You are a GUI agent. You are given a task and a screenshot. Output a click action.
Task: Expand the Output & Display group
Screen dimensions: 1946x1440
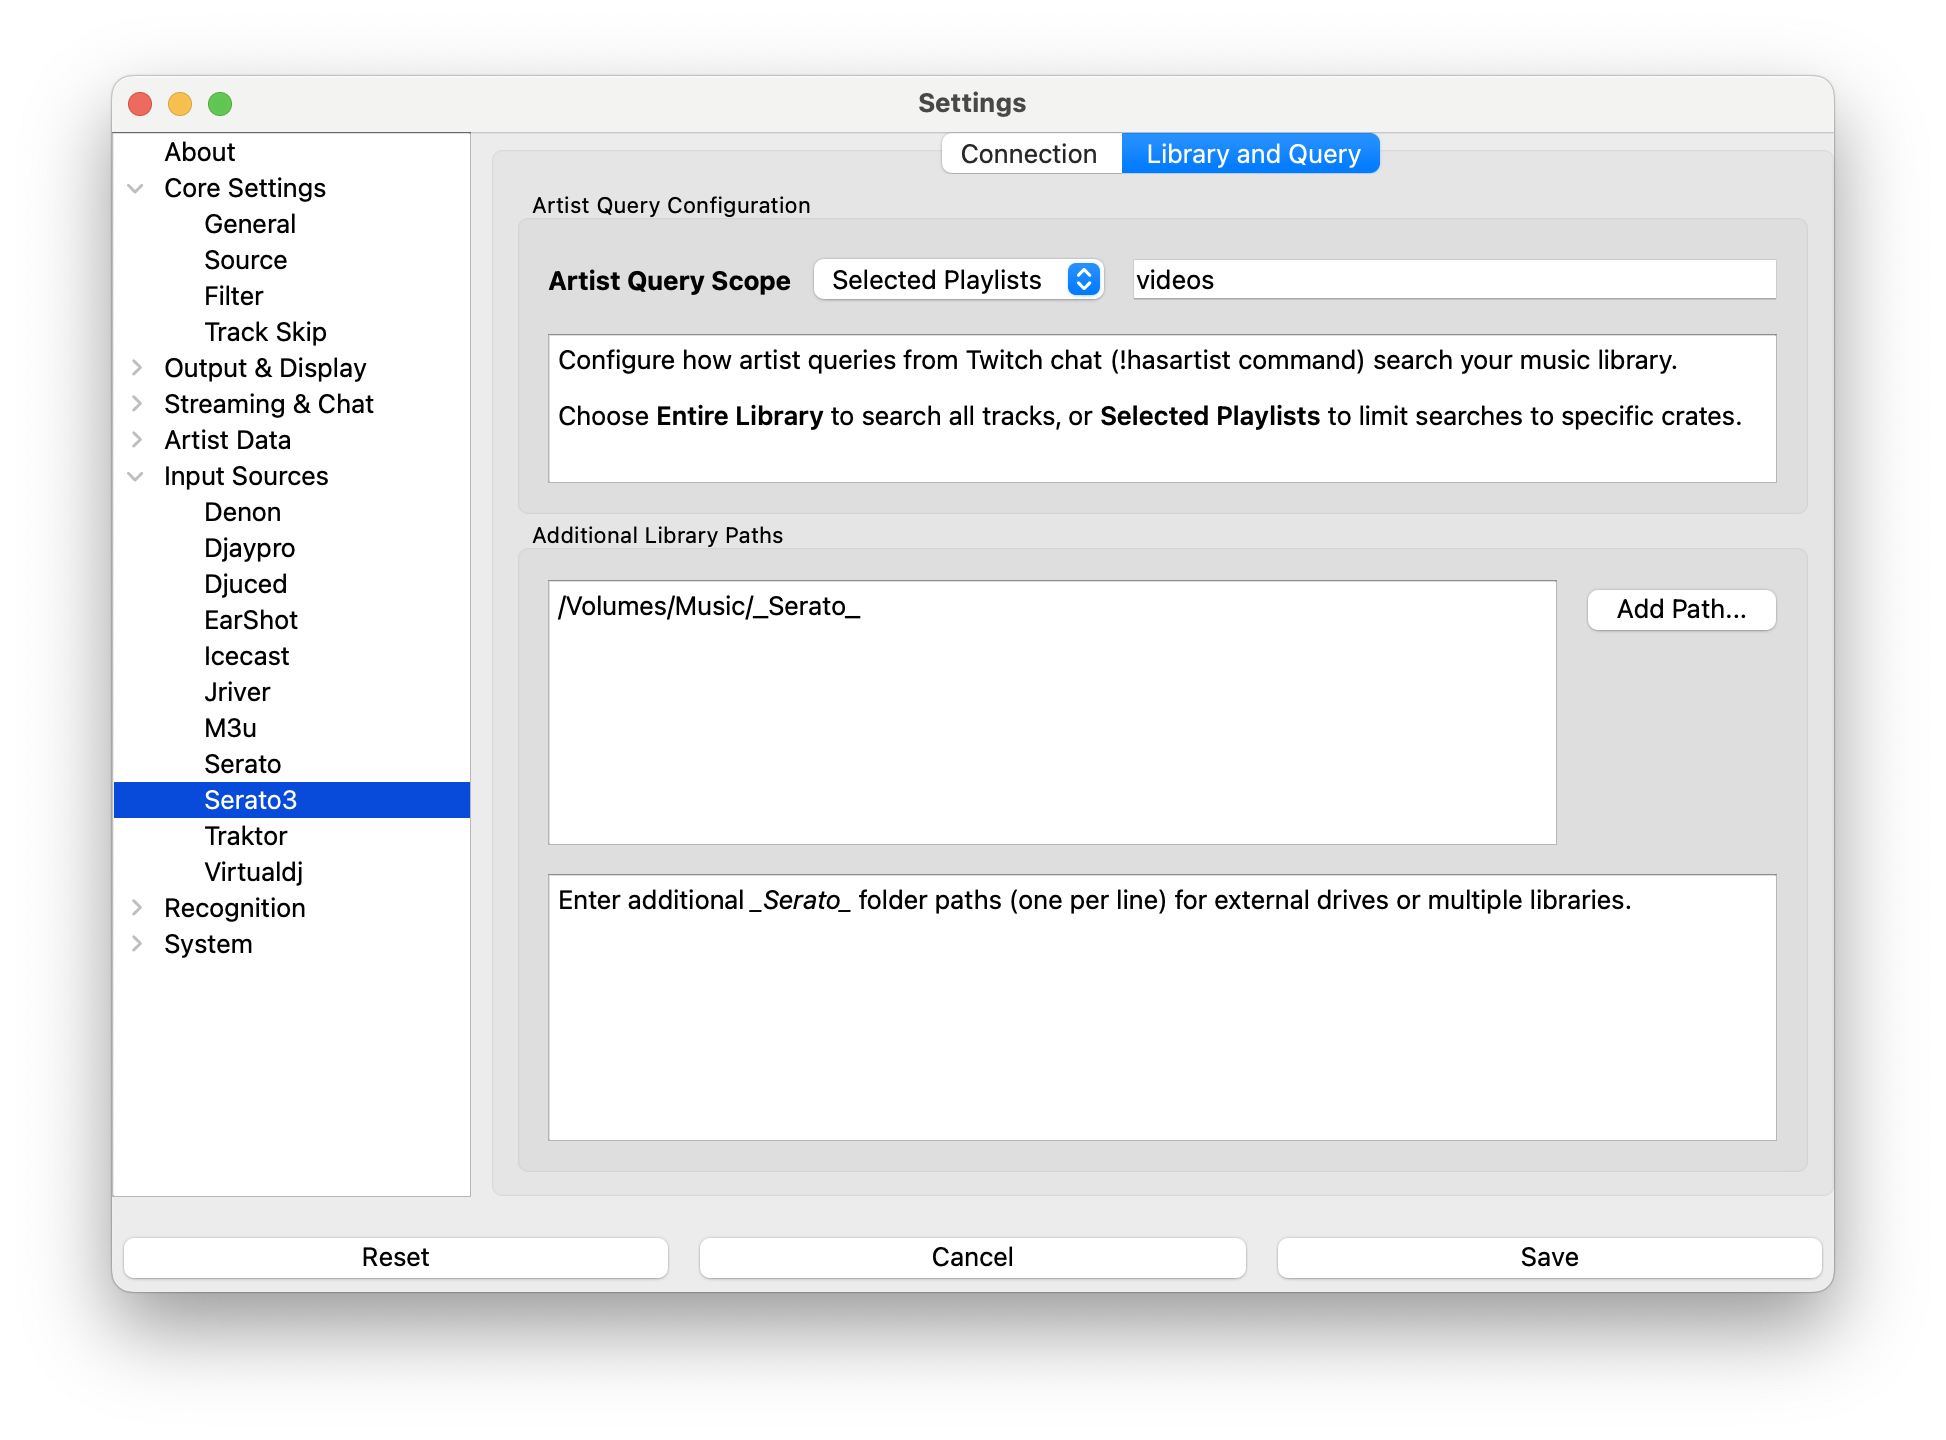tap(136, 368)
